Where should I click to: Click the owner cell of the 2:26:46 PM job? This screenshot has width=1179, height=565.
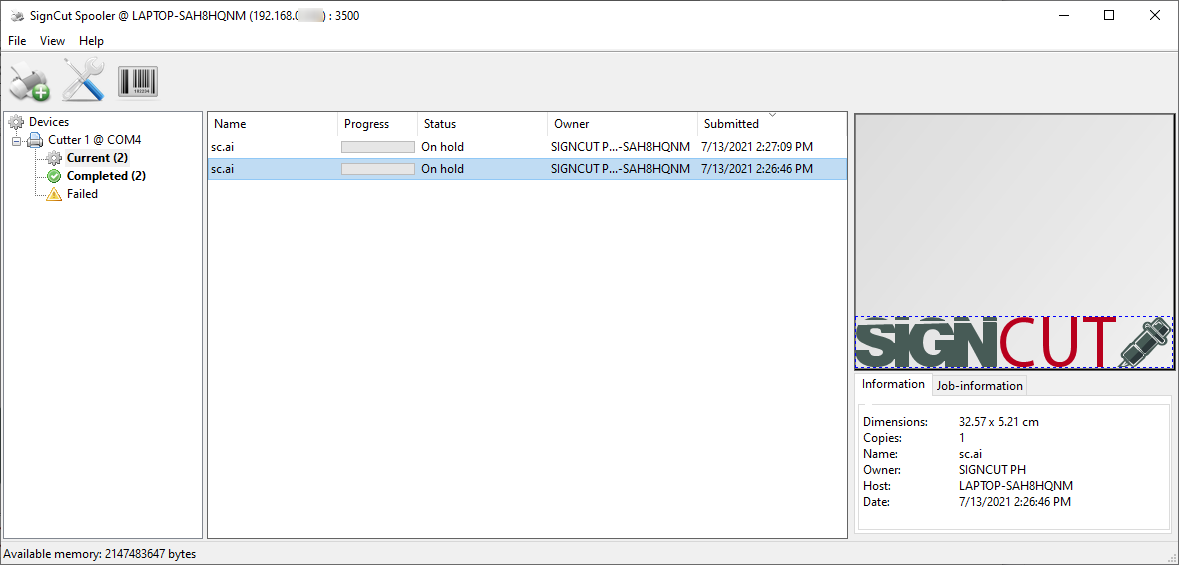(620, 169)
